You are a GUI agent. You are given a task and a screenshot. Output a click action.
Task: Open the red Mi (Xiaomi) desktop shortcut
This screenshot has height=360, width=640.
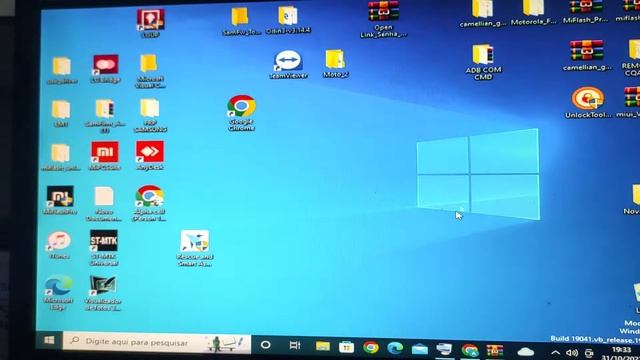105,156
